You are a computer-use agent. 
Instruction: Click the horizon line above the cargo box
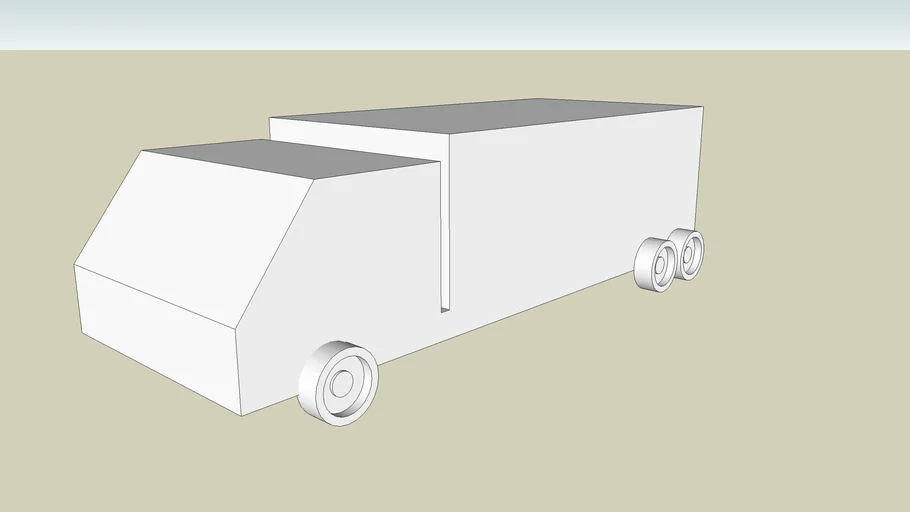pos(500,50)
